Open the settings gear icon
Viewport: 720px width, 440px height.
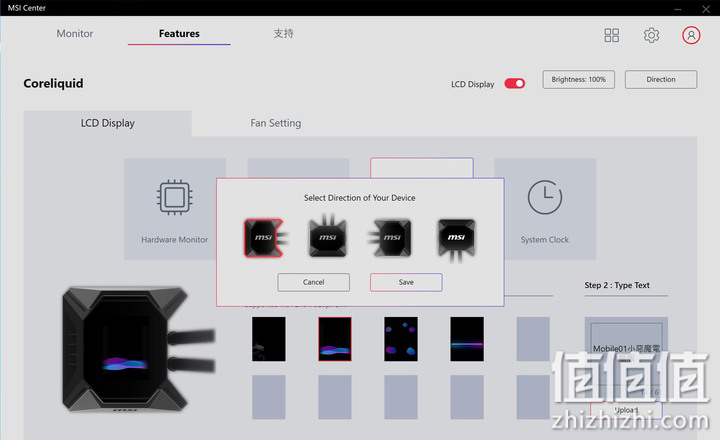[651, 35]
